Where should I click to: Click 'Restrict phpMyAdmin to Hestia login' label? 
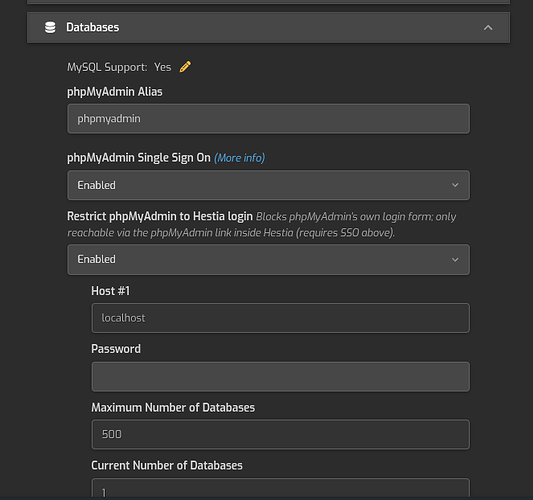[160, 217]
